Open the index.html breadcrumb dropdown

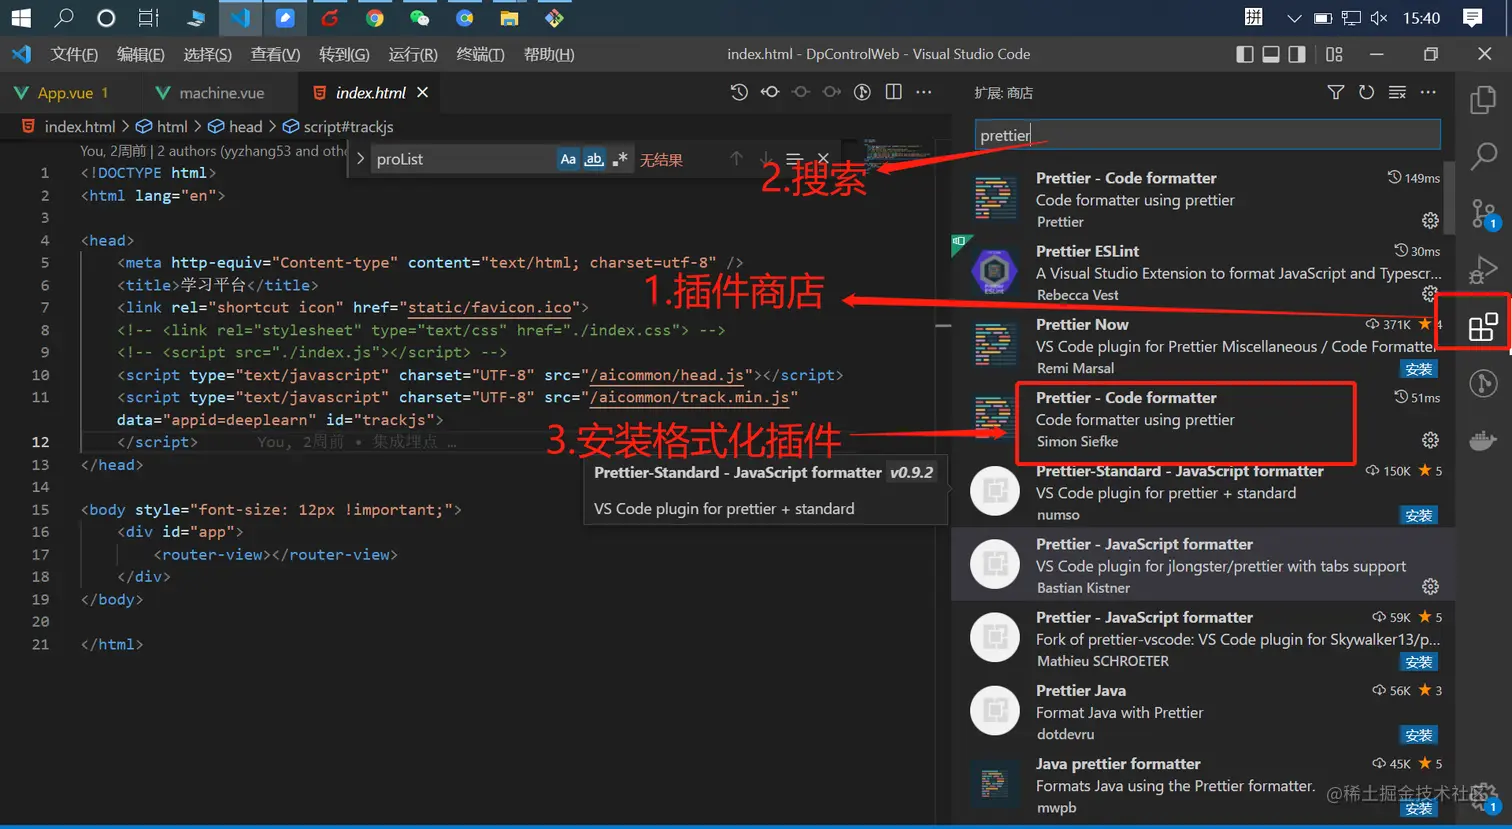[69, 126]
